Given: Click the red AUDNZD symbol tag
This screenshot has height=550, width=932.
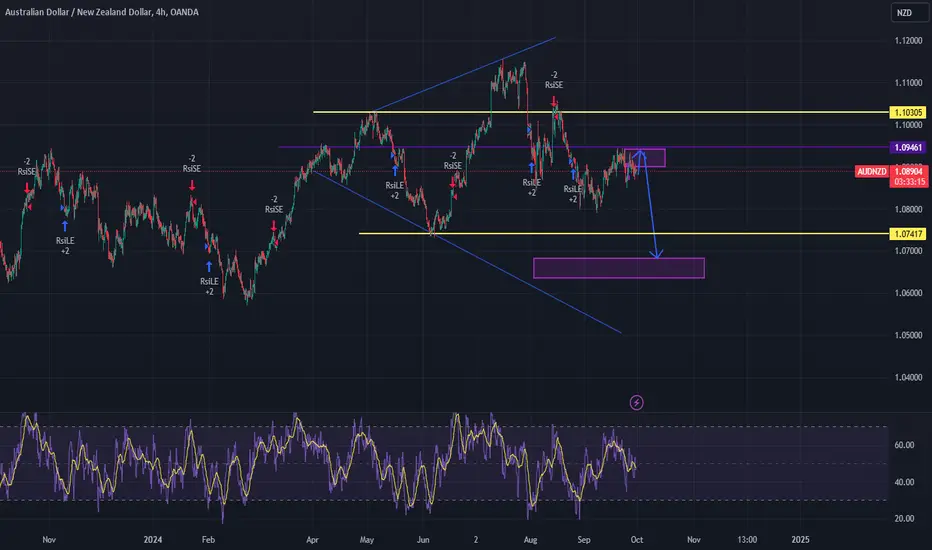Looking at the screenshot, I should click(871, 172).
